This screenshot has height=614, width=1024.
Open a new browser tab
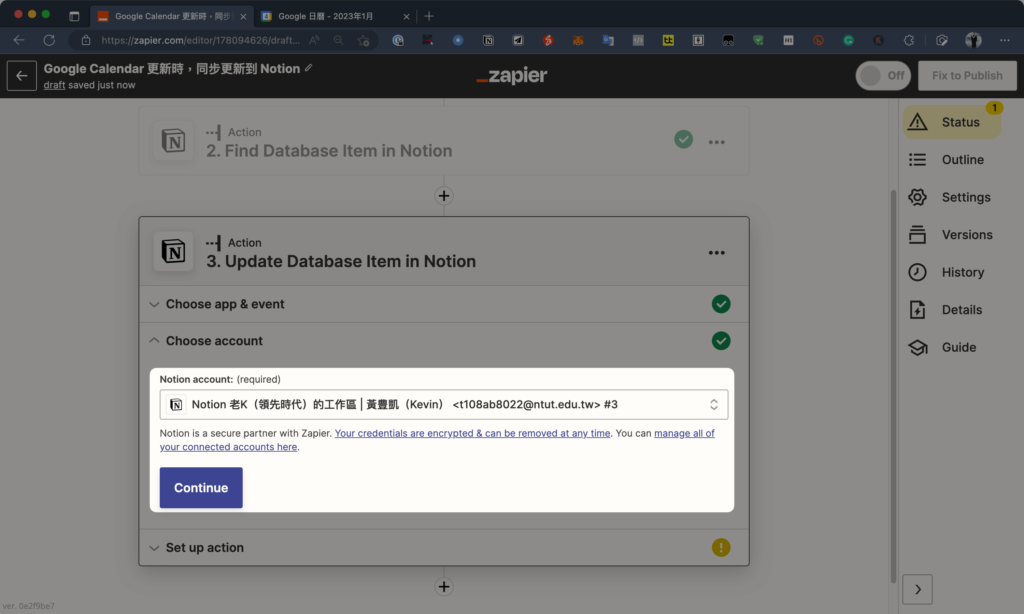pyautogui.click(x=429, y=16)
